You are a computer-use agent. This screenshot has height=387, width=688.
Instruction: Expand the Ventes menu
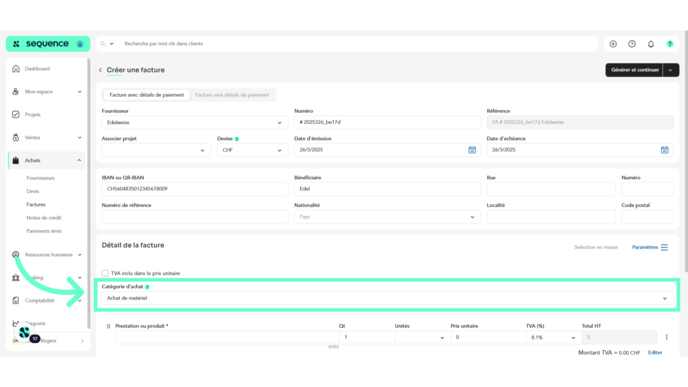click(x=79, y=138)
